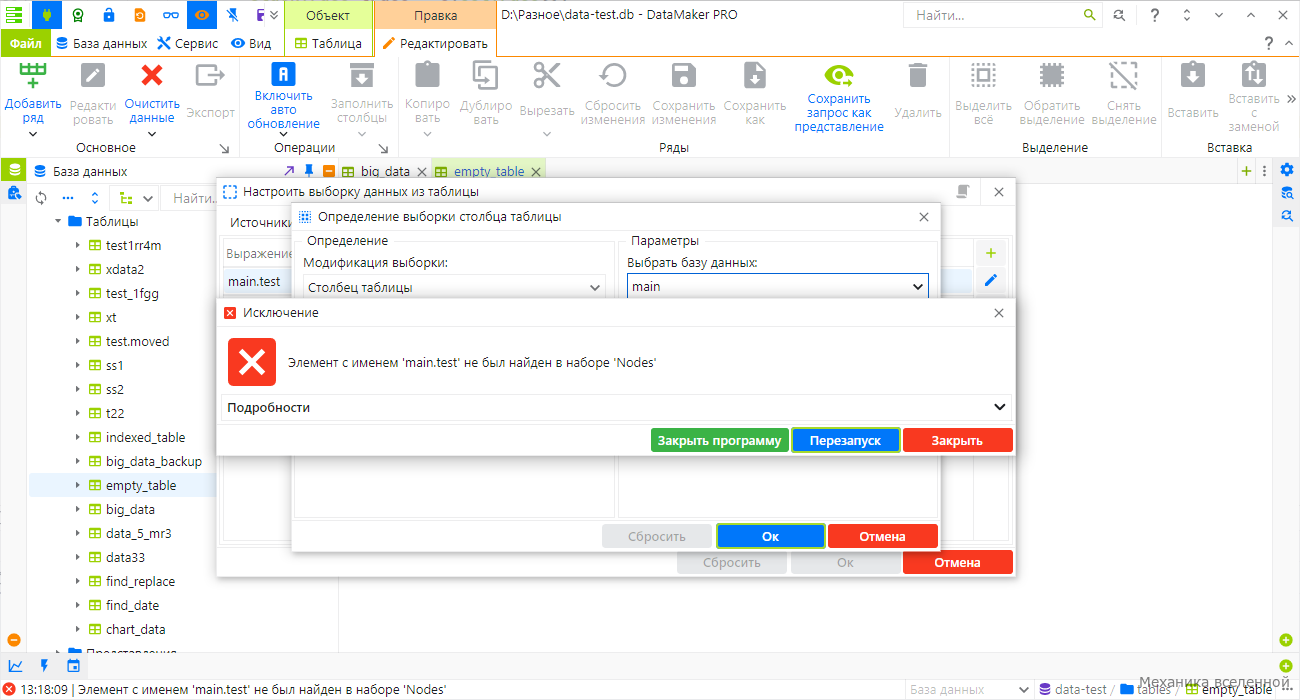Open the Модификация выборки dropdown

coord(454,287)
